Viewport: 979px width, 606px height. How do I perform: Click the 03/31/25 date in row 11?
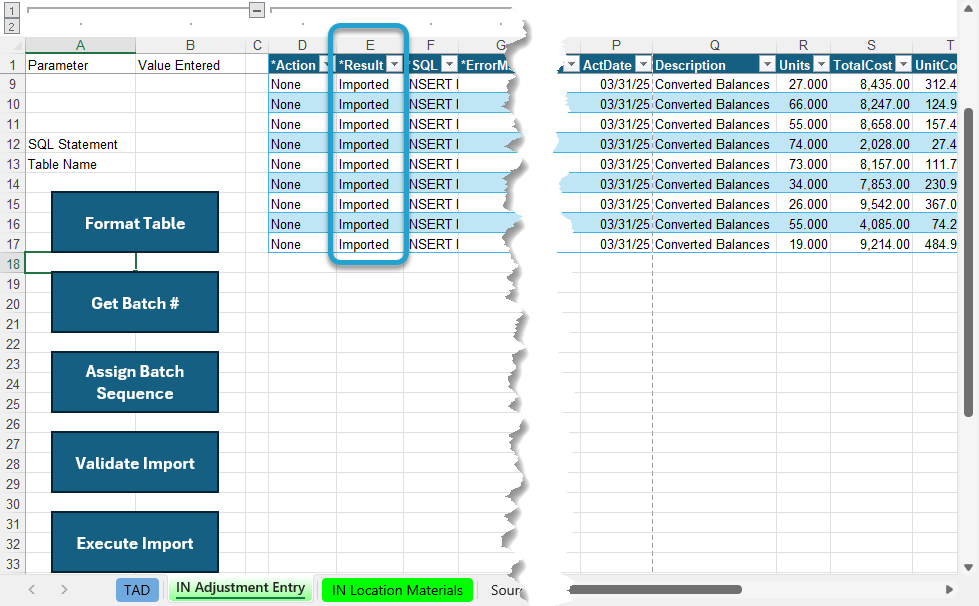pyautogui.click(x=616, y=124)
